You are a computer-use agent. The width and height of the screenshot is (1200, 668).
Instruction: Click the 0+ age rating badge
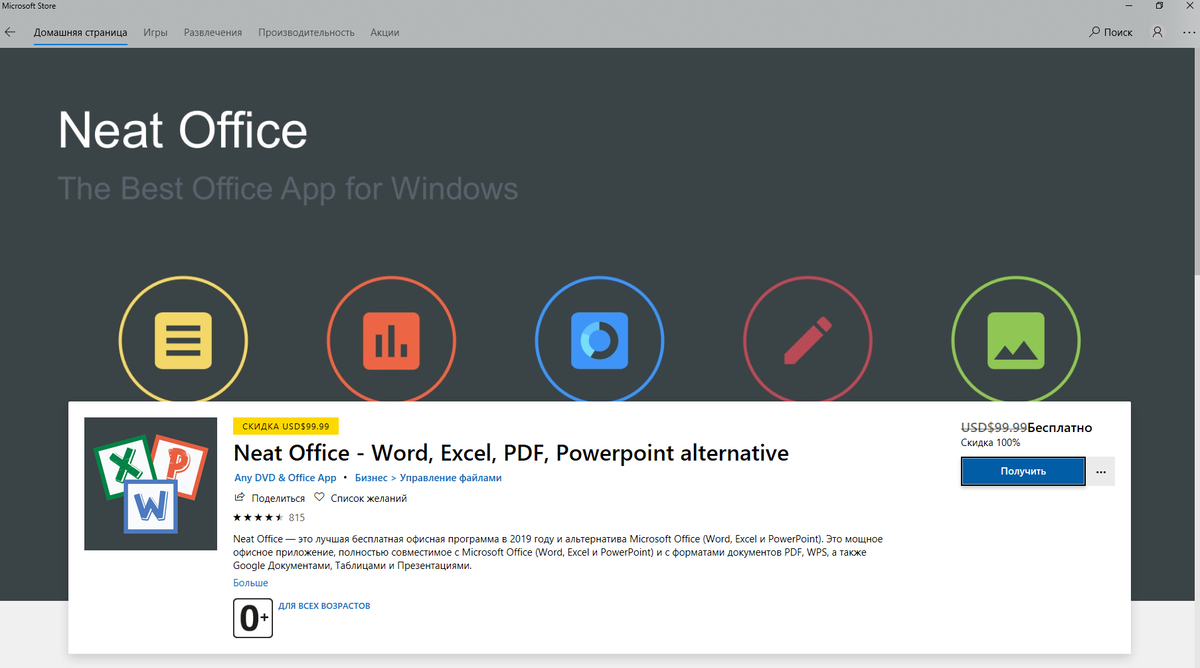pyautogui.click(x=252, y=618)
